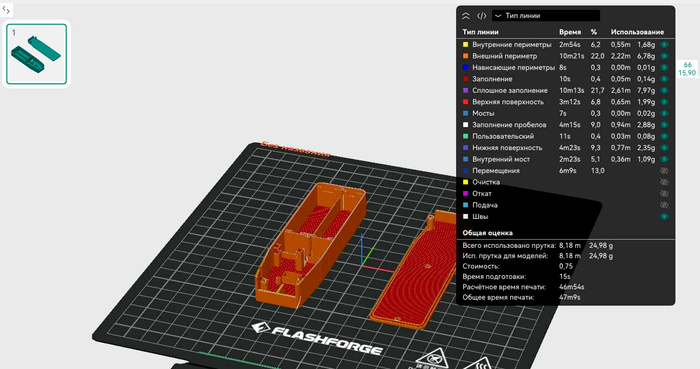Select the enclosure body model on plate

point(311,245)
